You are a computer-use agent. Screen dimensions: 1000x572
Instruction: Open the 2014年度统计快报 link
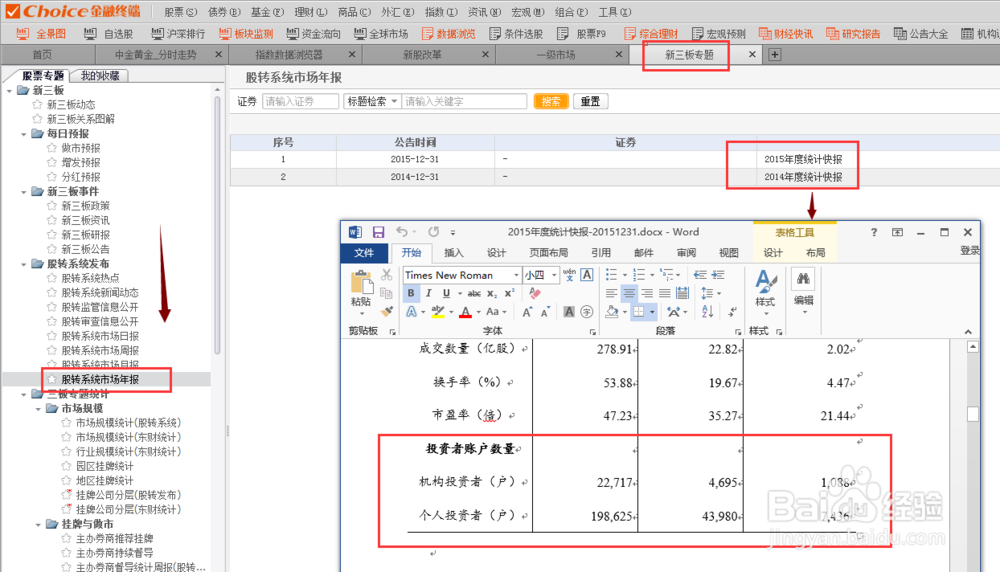point(803,177)
